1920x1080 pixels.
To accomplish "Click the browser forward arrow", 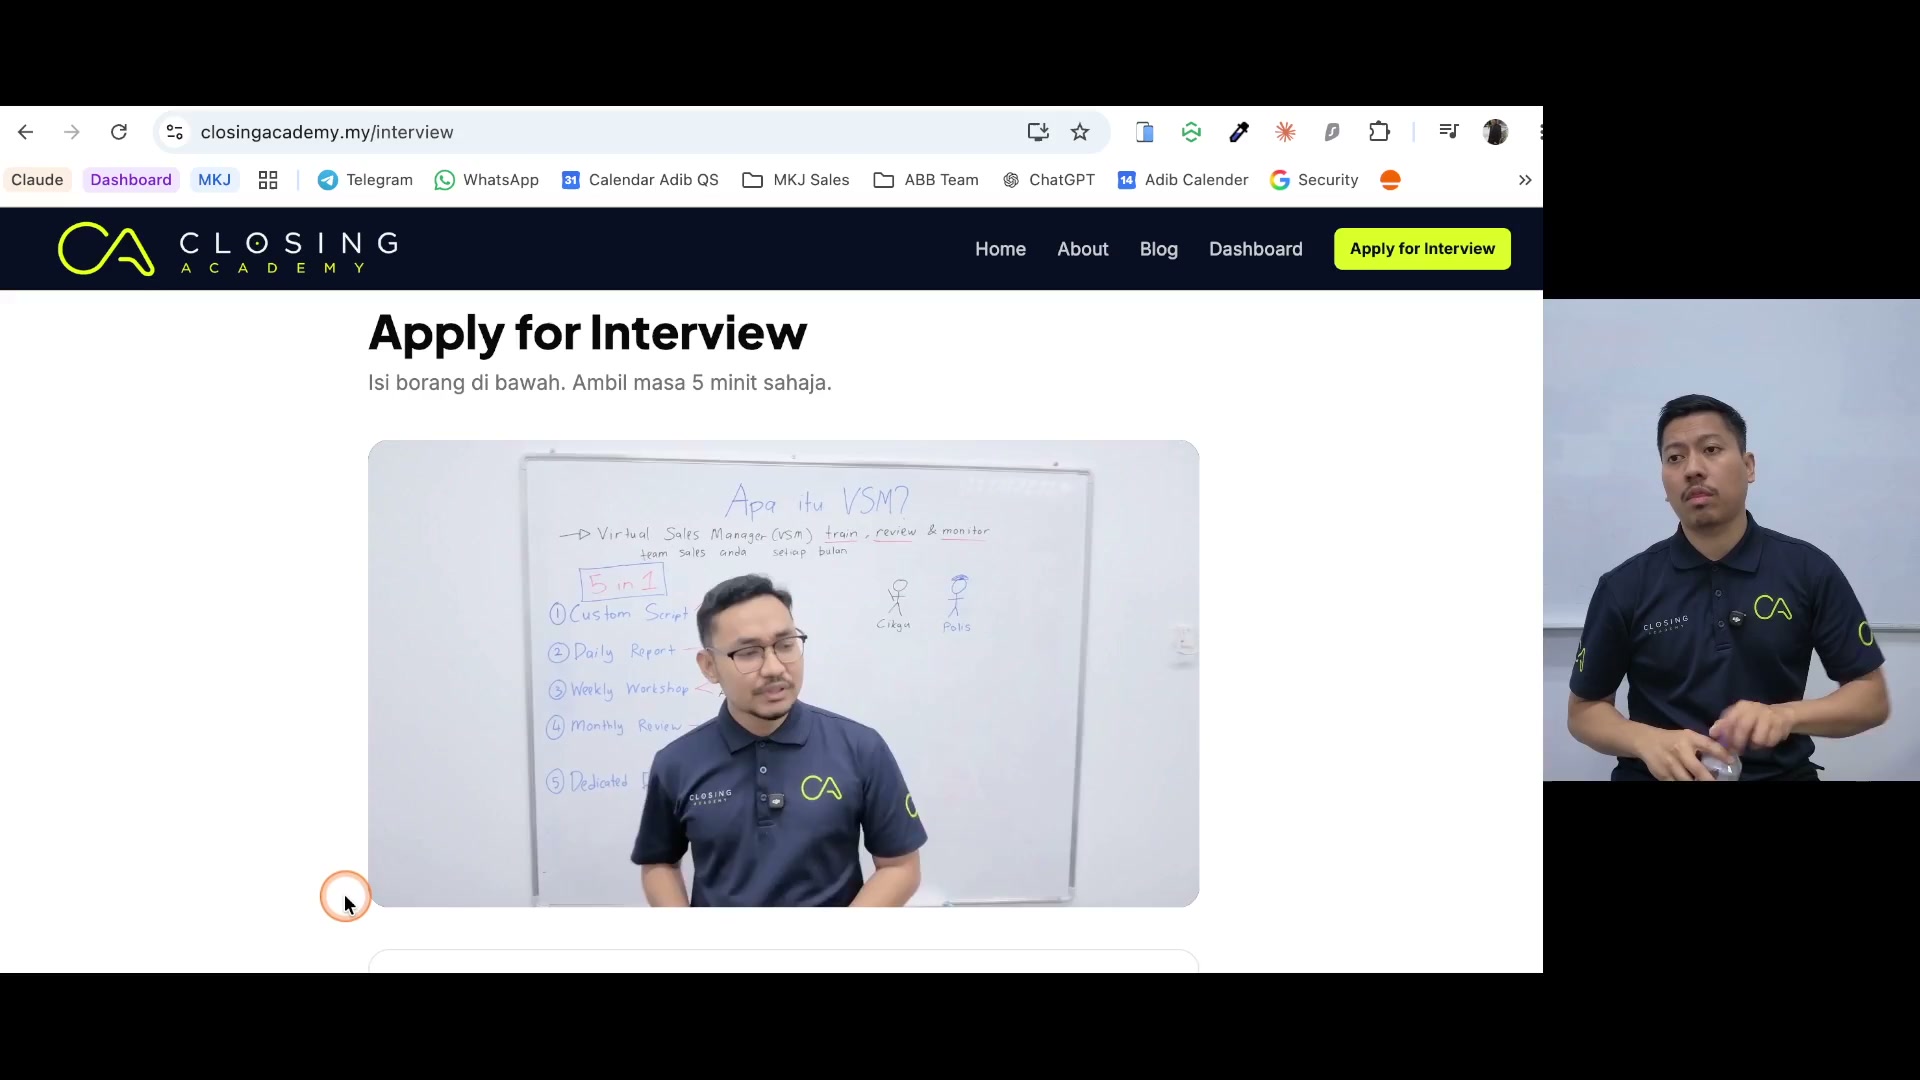I will click(x=72, y=132).
